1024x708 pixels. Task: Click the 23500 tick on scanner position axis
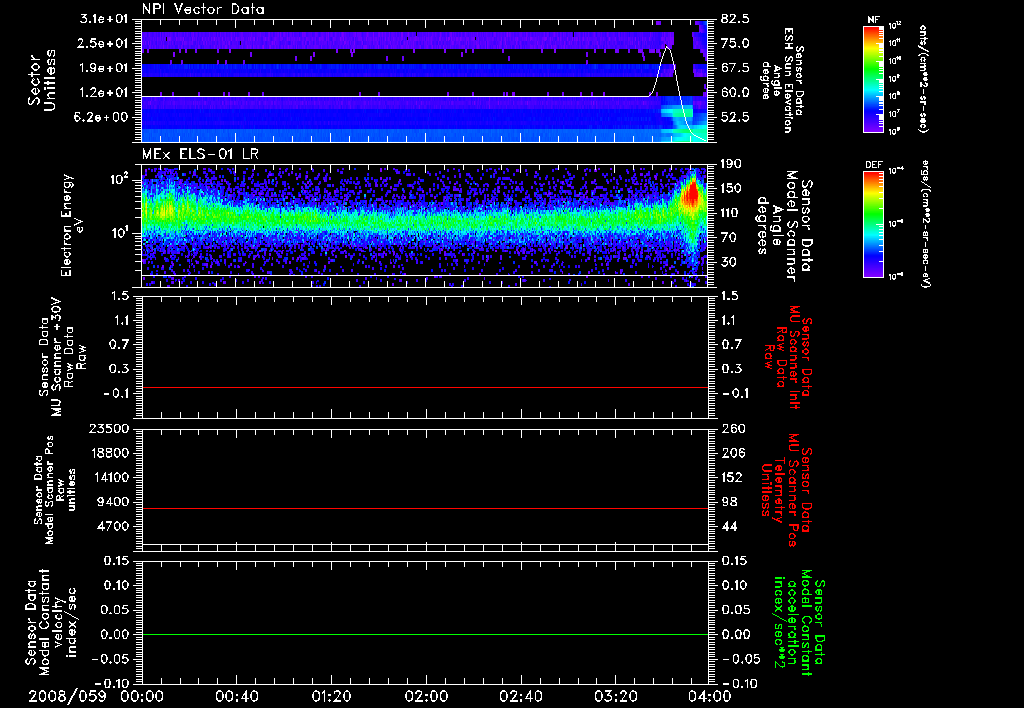click(110, 428)
